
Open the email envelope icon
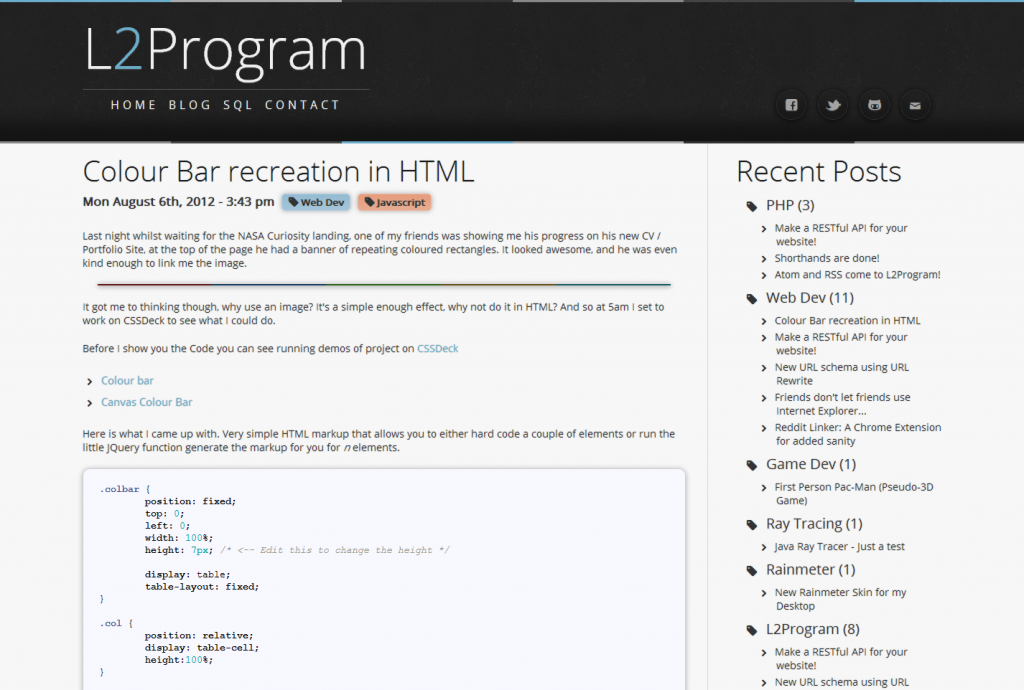click(915, 105)
